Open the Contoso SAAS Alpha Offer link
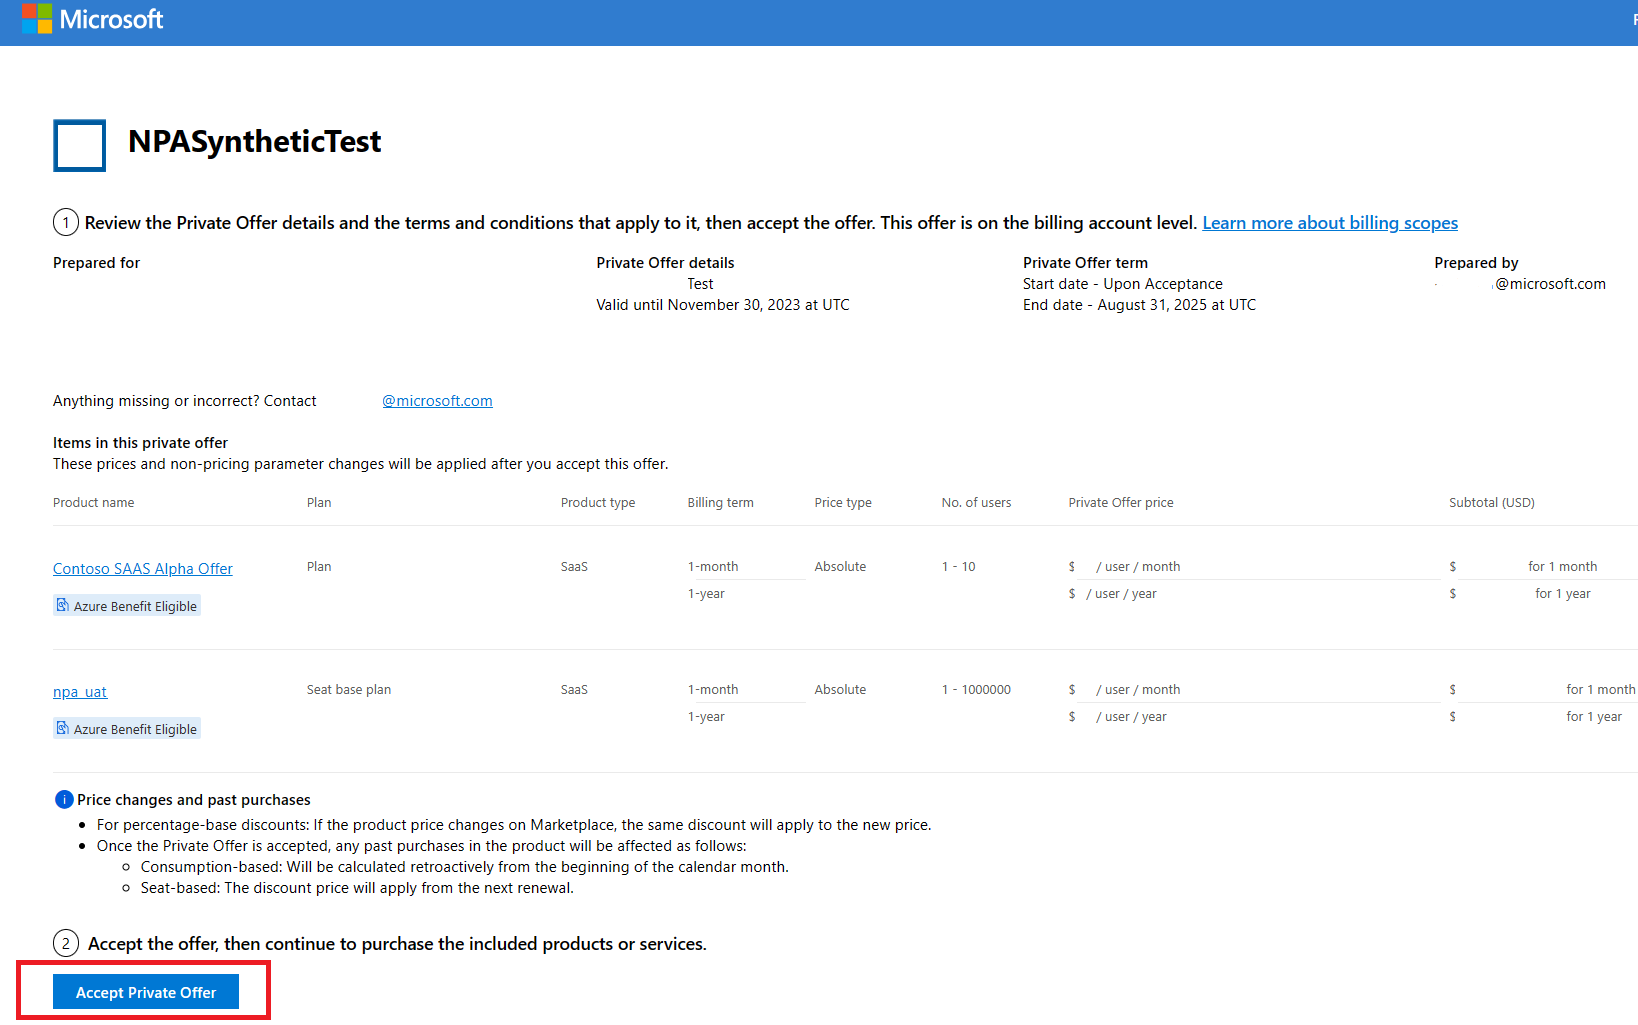 point(142,568)
